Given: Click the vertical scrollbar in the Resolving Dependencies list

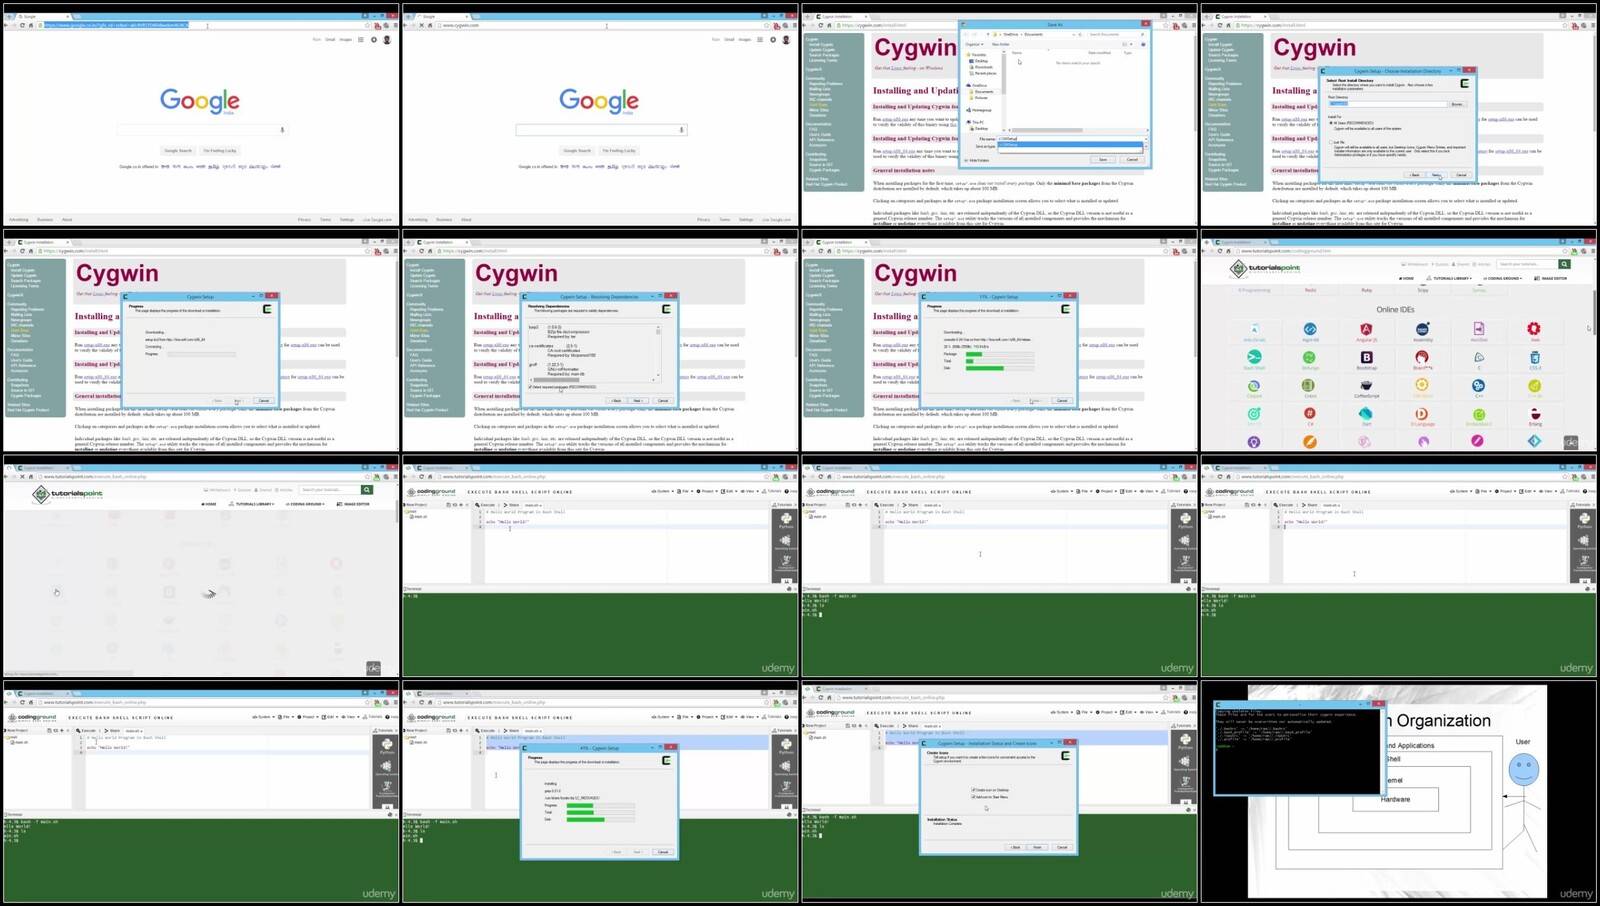Looking at the screenshot, I should (x=658, y=351).
